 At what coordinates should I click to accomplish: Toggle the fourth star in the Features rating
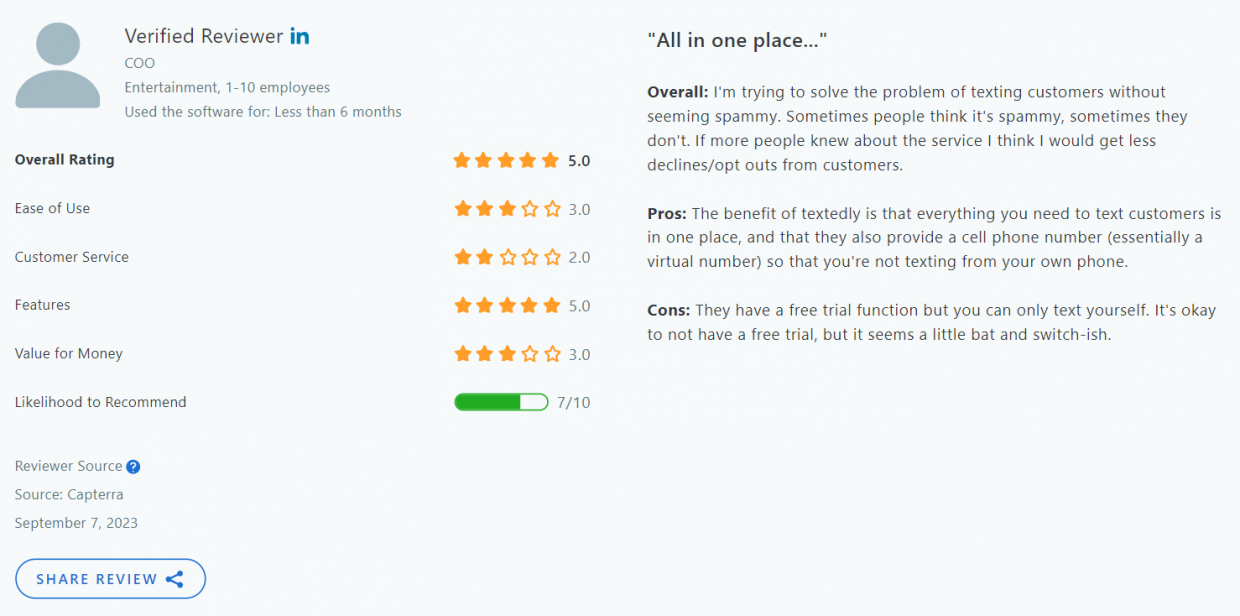pyautogui.click(x=529, y=305)
